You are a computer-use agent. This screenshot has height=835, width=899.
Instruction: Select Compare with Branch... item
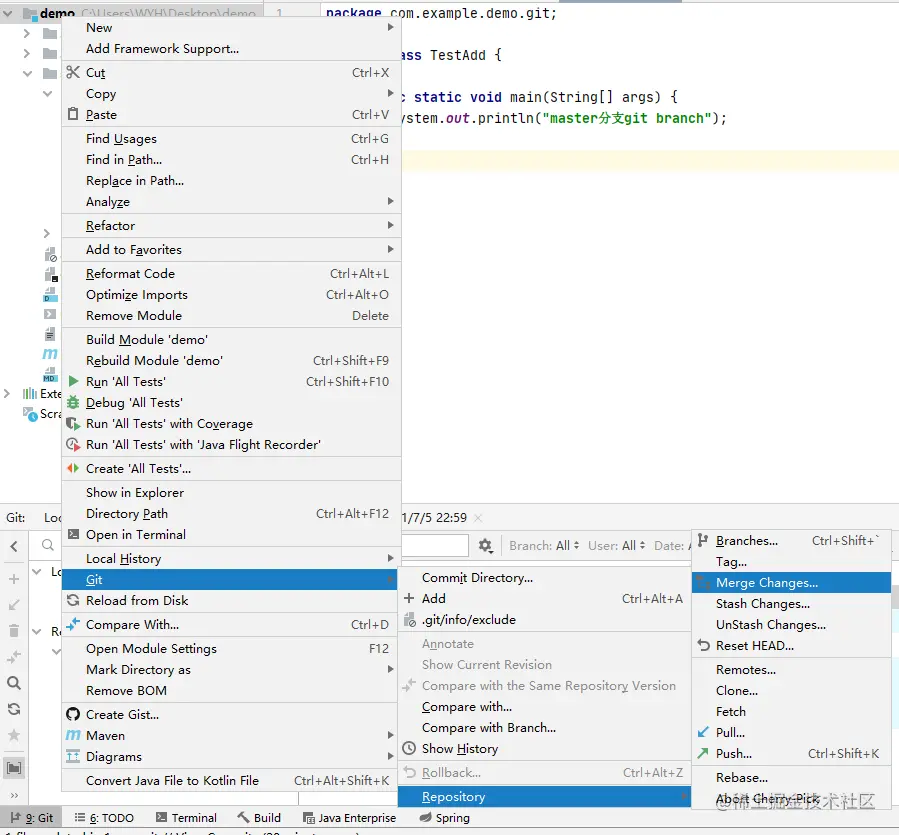tap(545, 727)
